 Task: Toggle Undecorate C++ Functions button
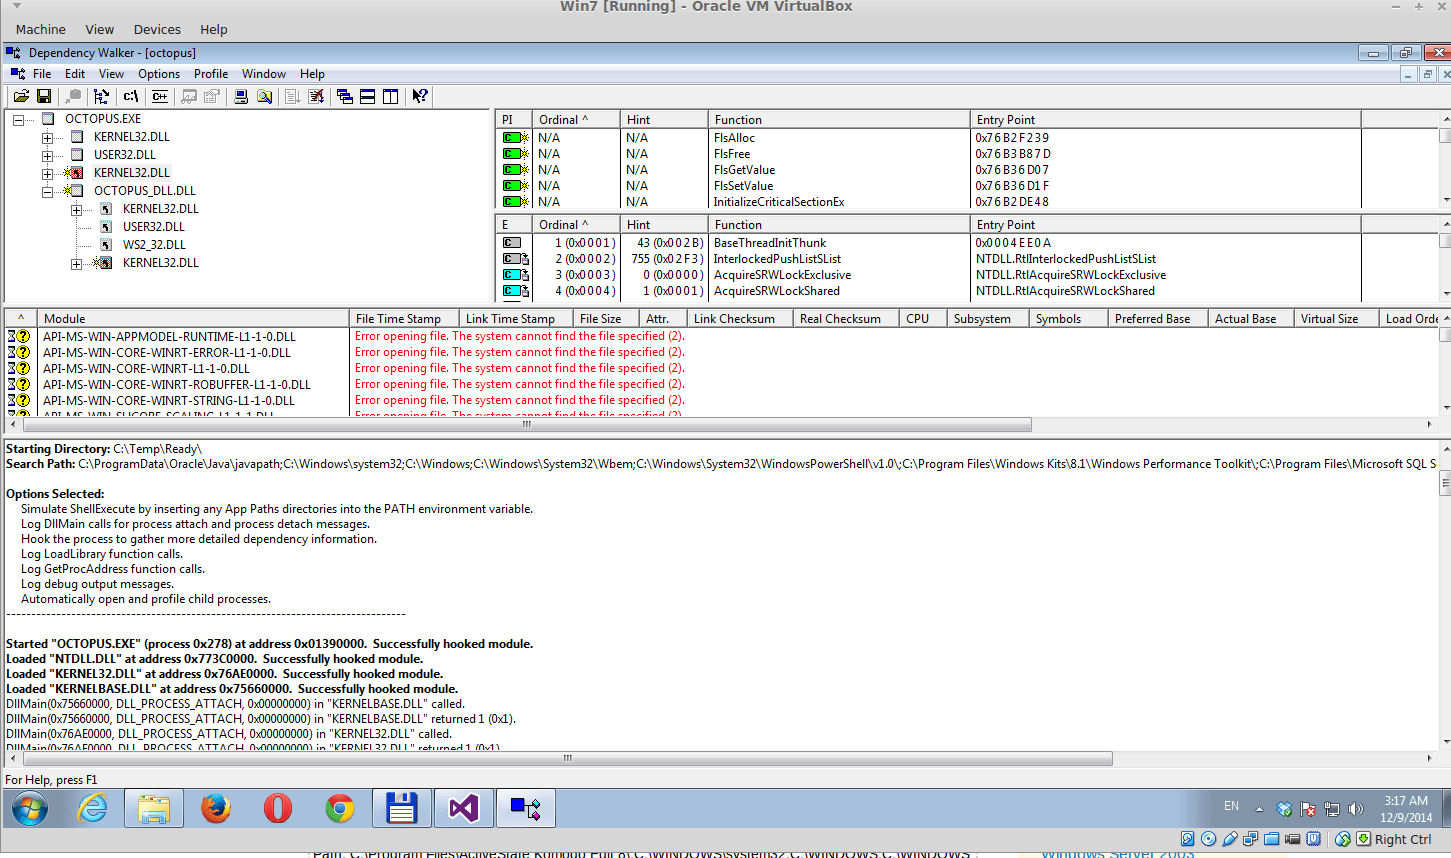(160, 96)
